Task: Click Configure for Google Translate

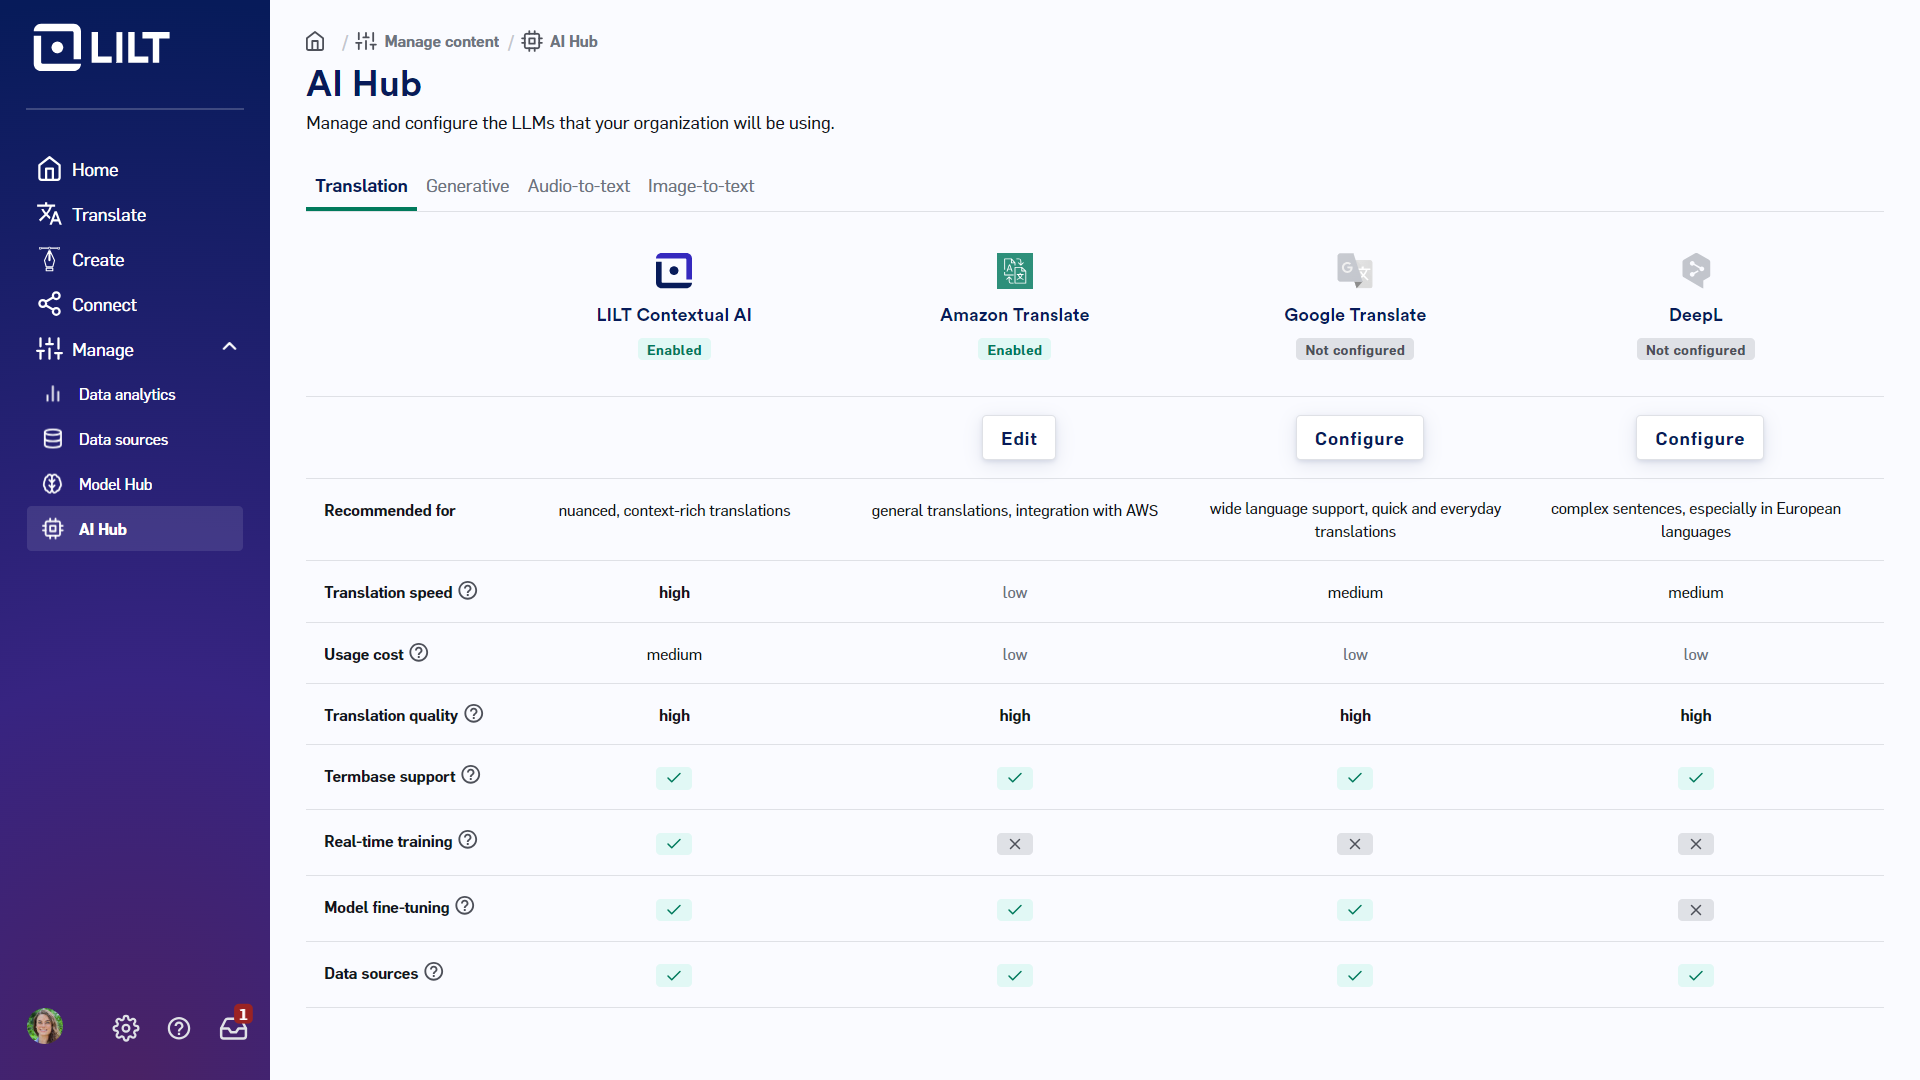Action: (1359, 438)
